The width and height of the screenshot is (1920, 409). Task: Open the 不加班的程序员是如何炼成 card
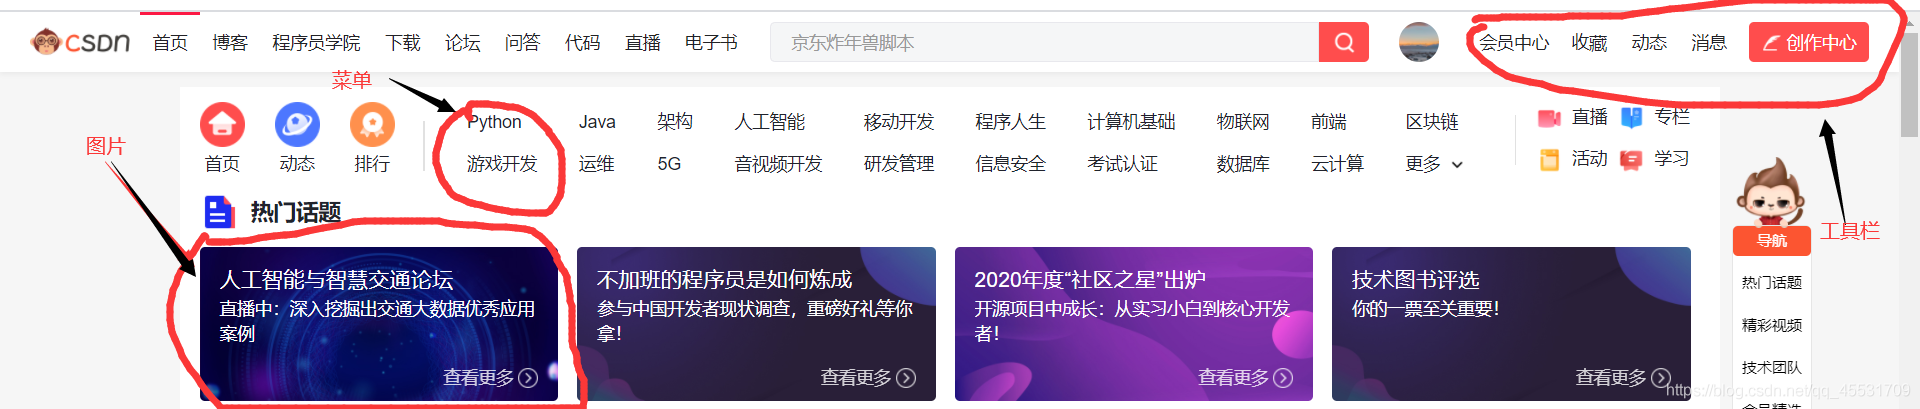pos(756,324)
